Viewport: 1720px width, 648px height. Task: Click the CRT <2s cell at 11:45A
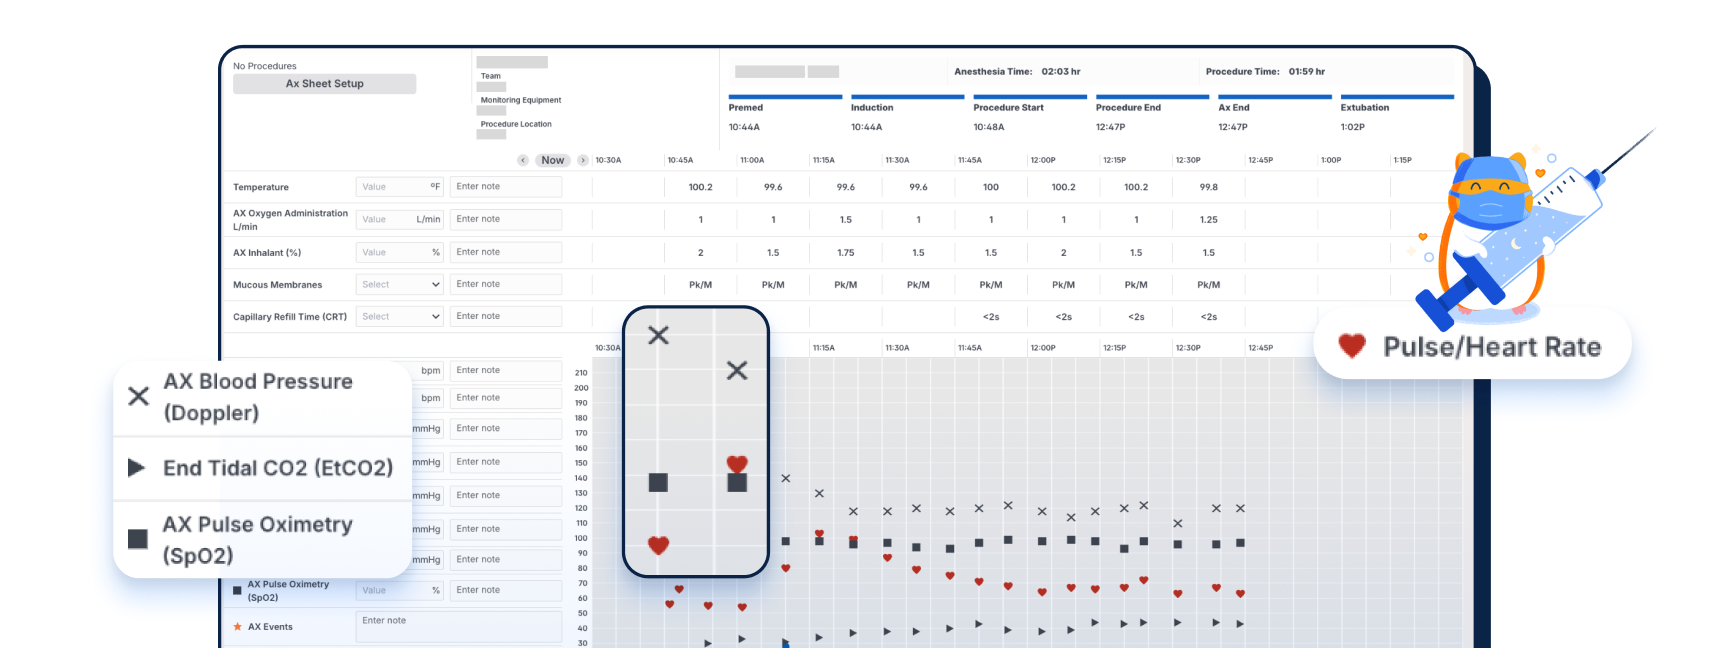tap(991, 317)
